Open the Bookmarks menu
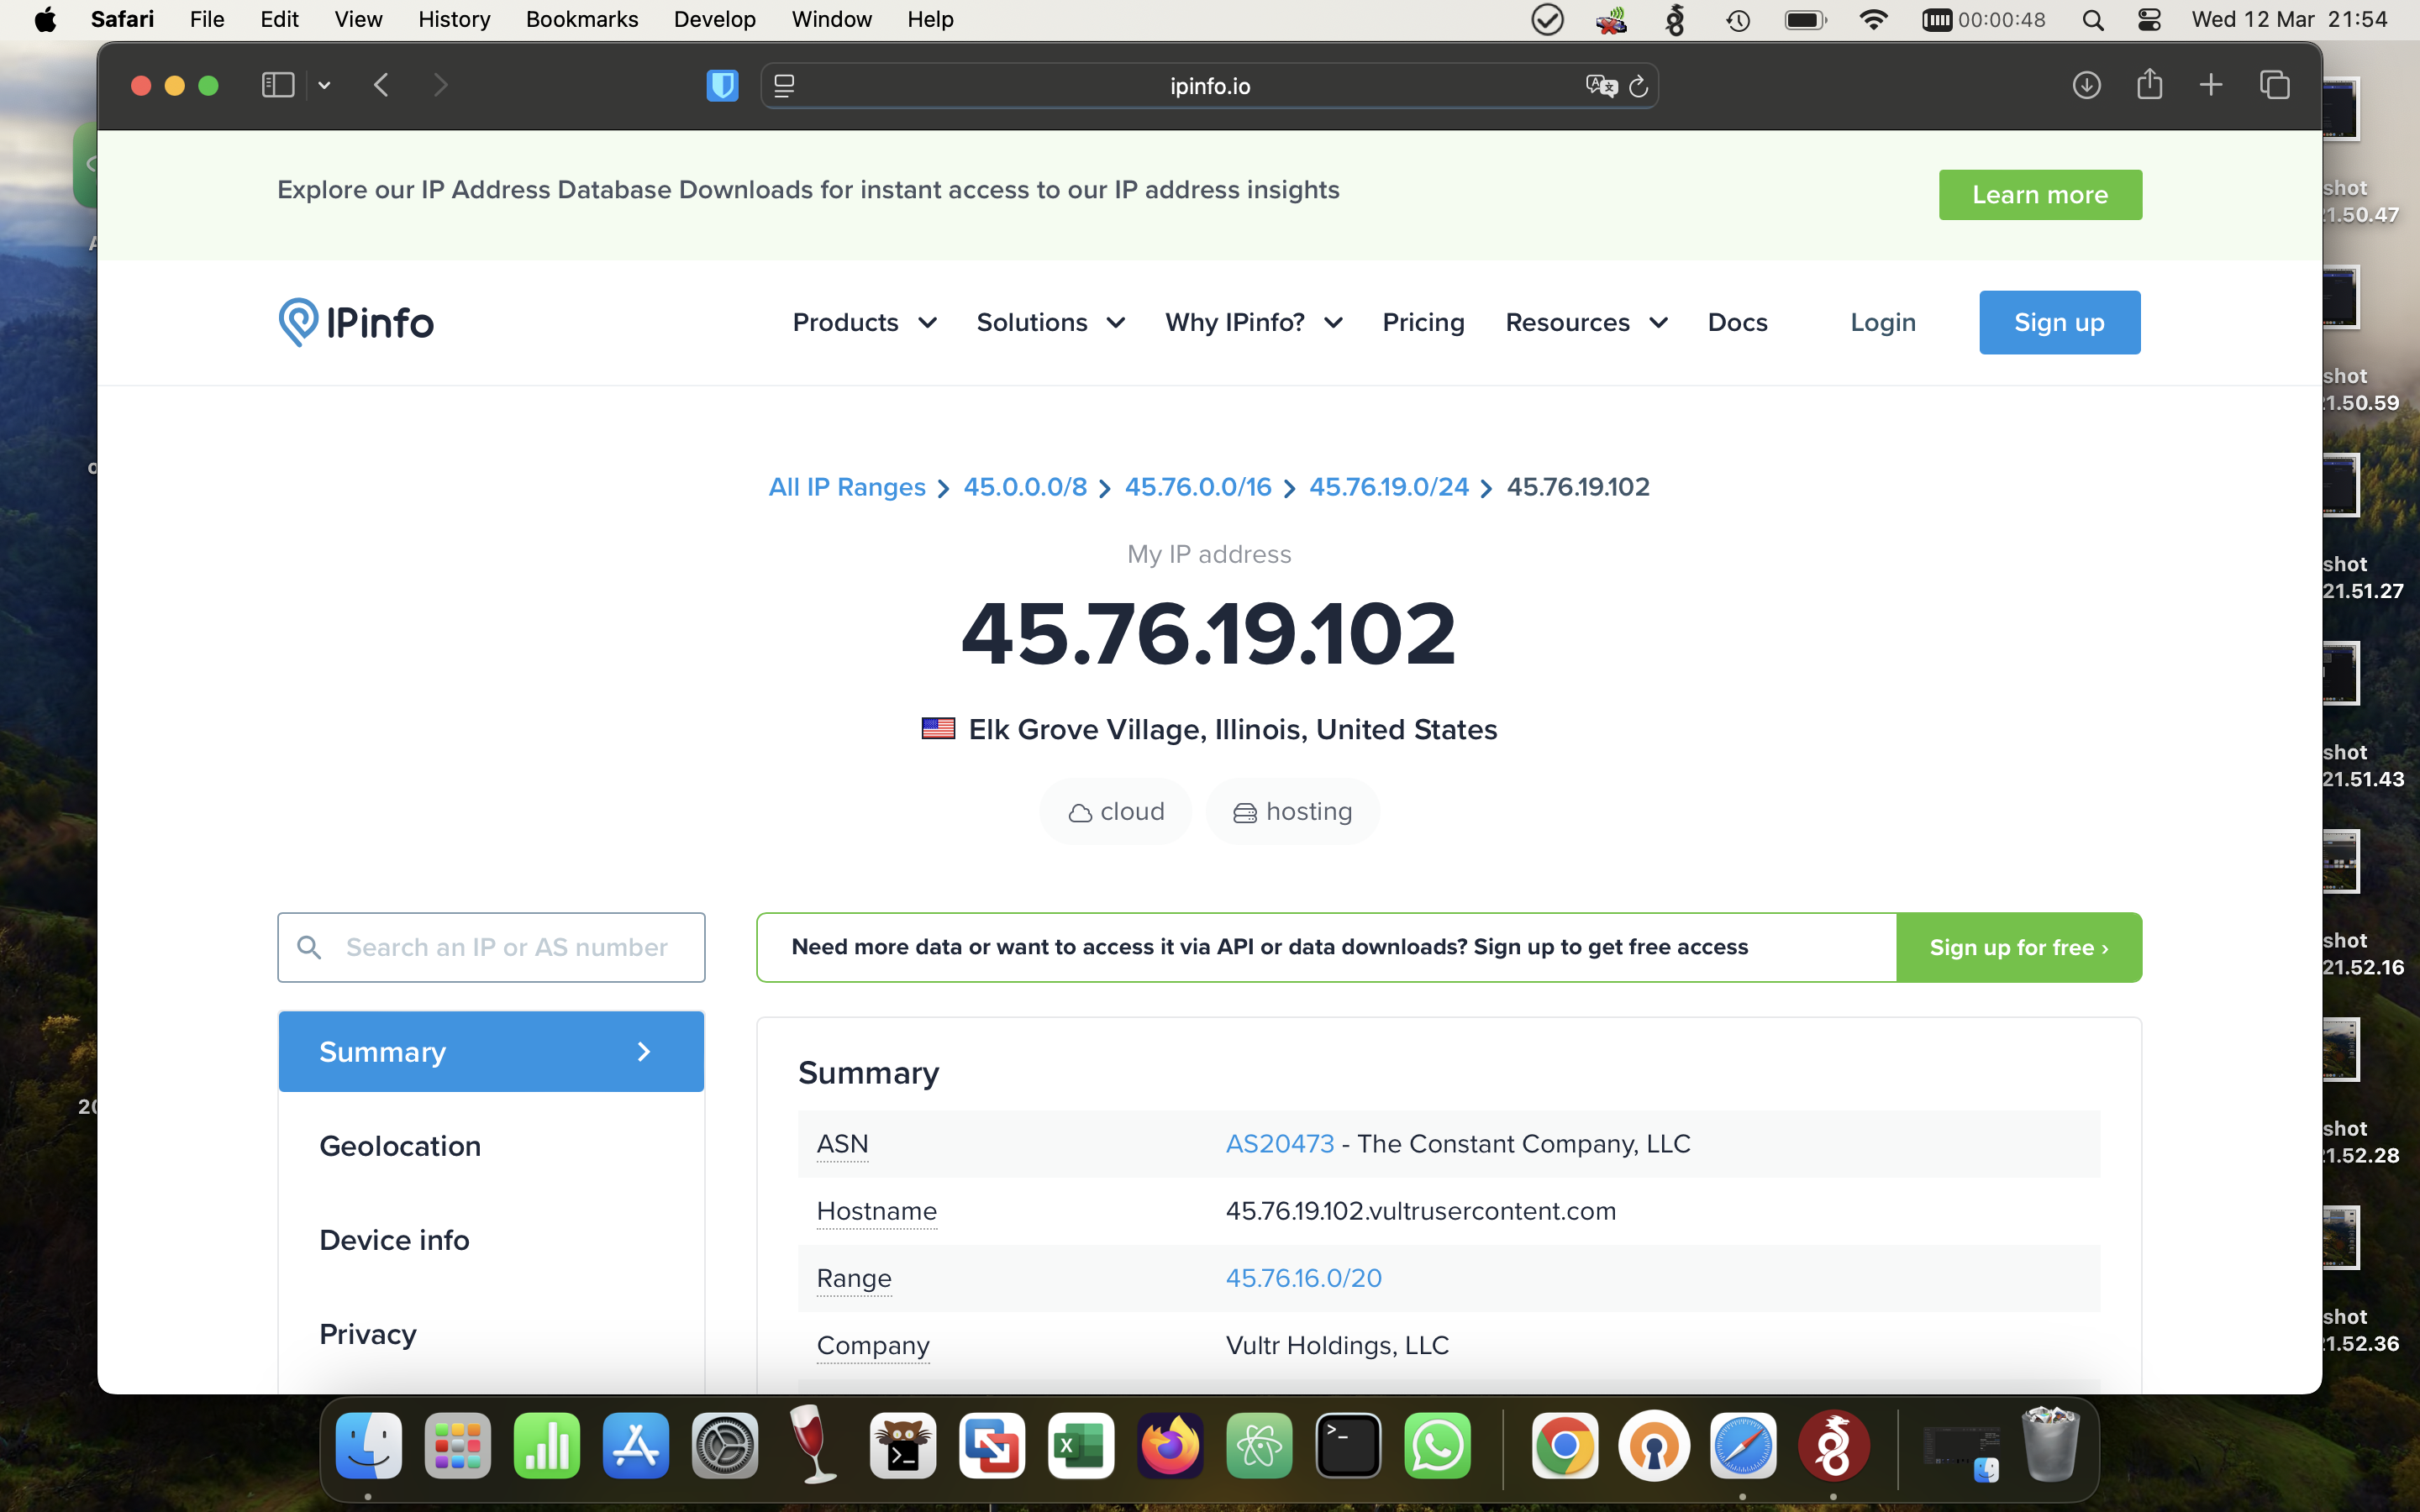 582,19
